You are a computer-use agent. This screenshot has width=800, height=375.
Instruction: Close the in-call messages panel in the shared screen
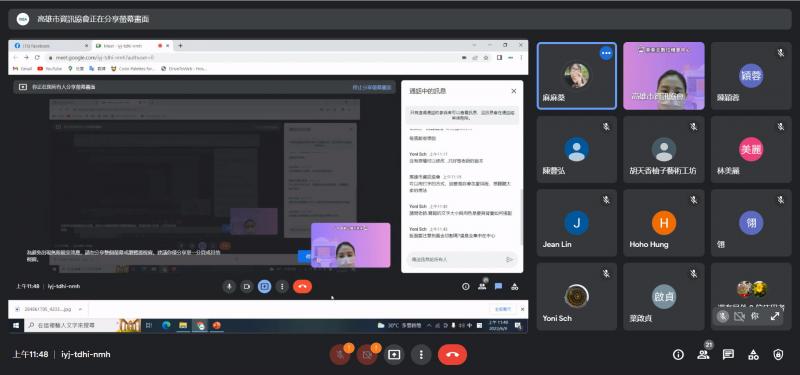click(514, 91)
